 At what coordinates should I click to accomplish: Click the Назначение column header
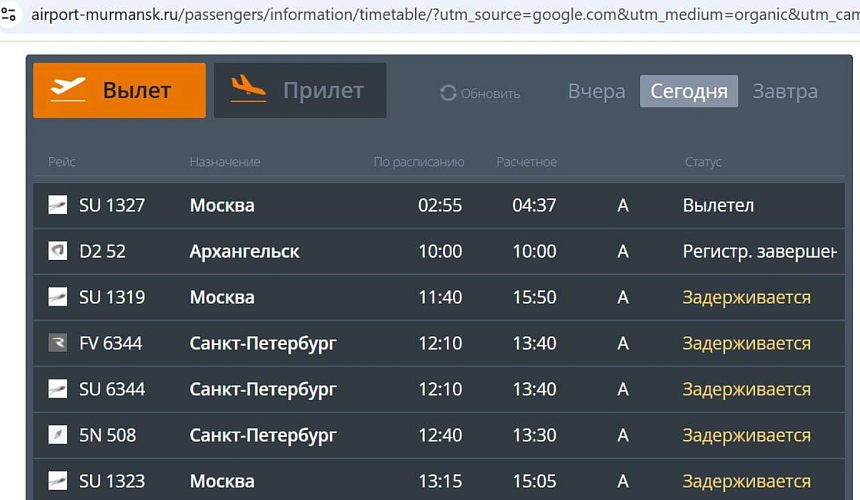tap(225, 162)
